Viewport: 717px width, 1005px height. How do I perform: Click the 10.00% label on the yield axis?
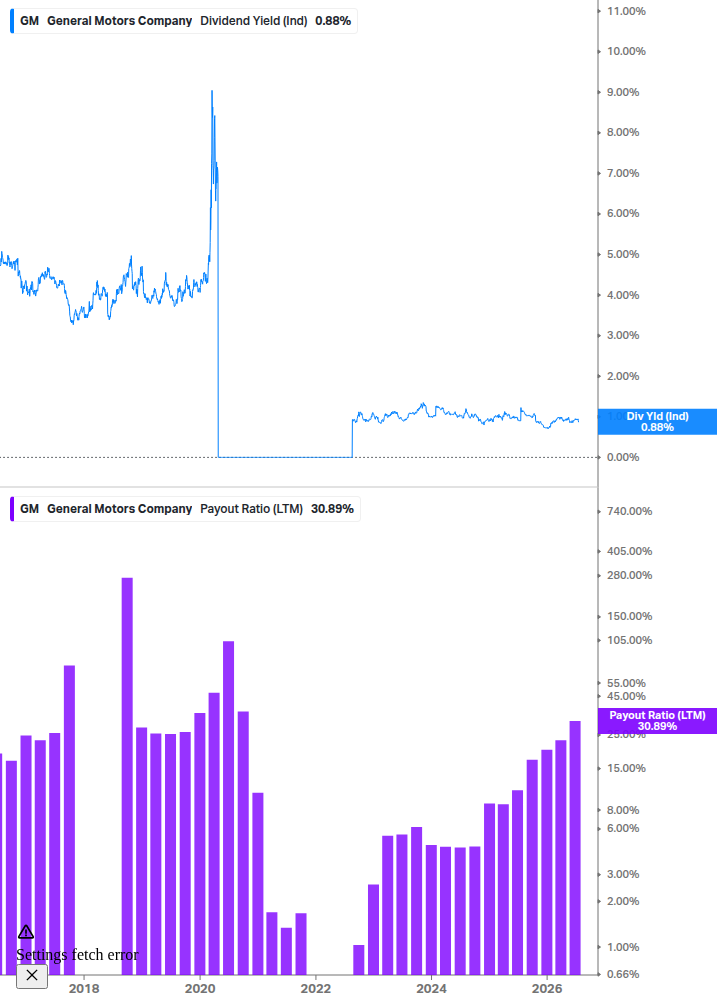coord(626,51)
